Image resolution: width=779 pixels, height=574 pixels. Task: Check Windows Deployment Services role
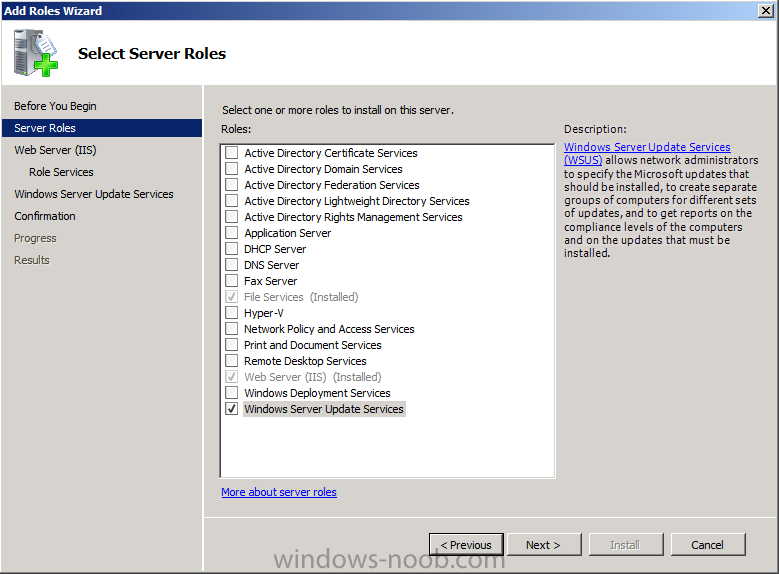click(232, 393)
